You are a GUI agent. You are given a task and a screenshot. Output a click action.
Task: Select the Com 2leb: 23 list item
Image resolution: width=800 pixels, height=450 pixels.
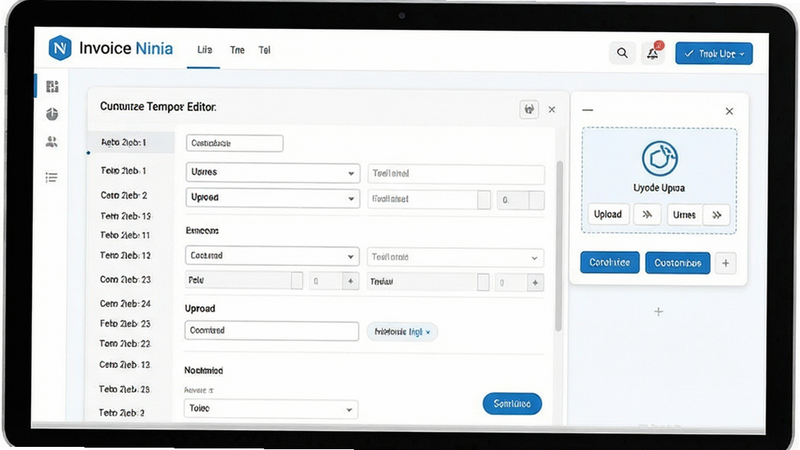tap(126, 280)
